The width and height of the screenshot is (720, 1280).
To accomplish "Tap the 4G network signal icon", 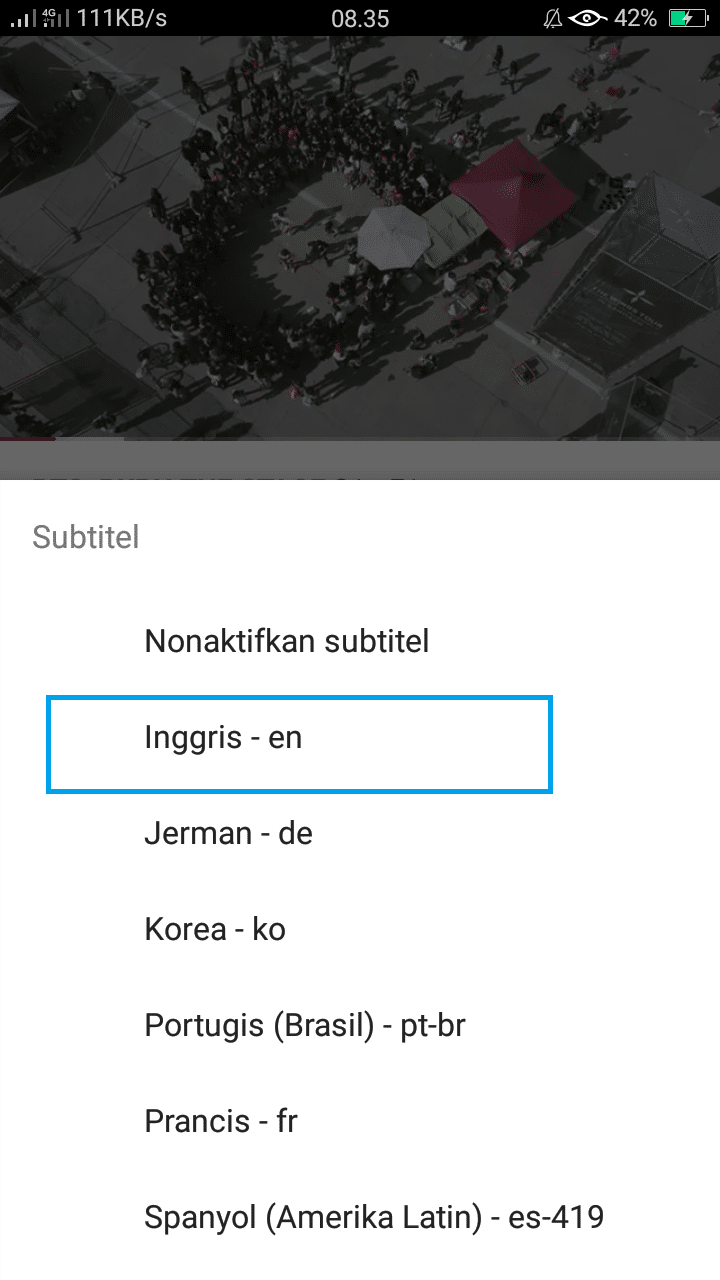I will 54,18.
